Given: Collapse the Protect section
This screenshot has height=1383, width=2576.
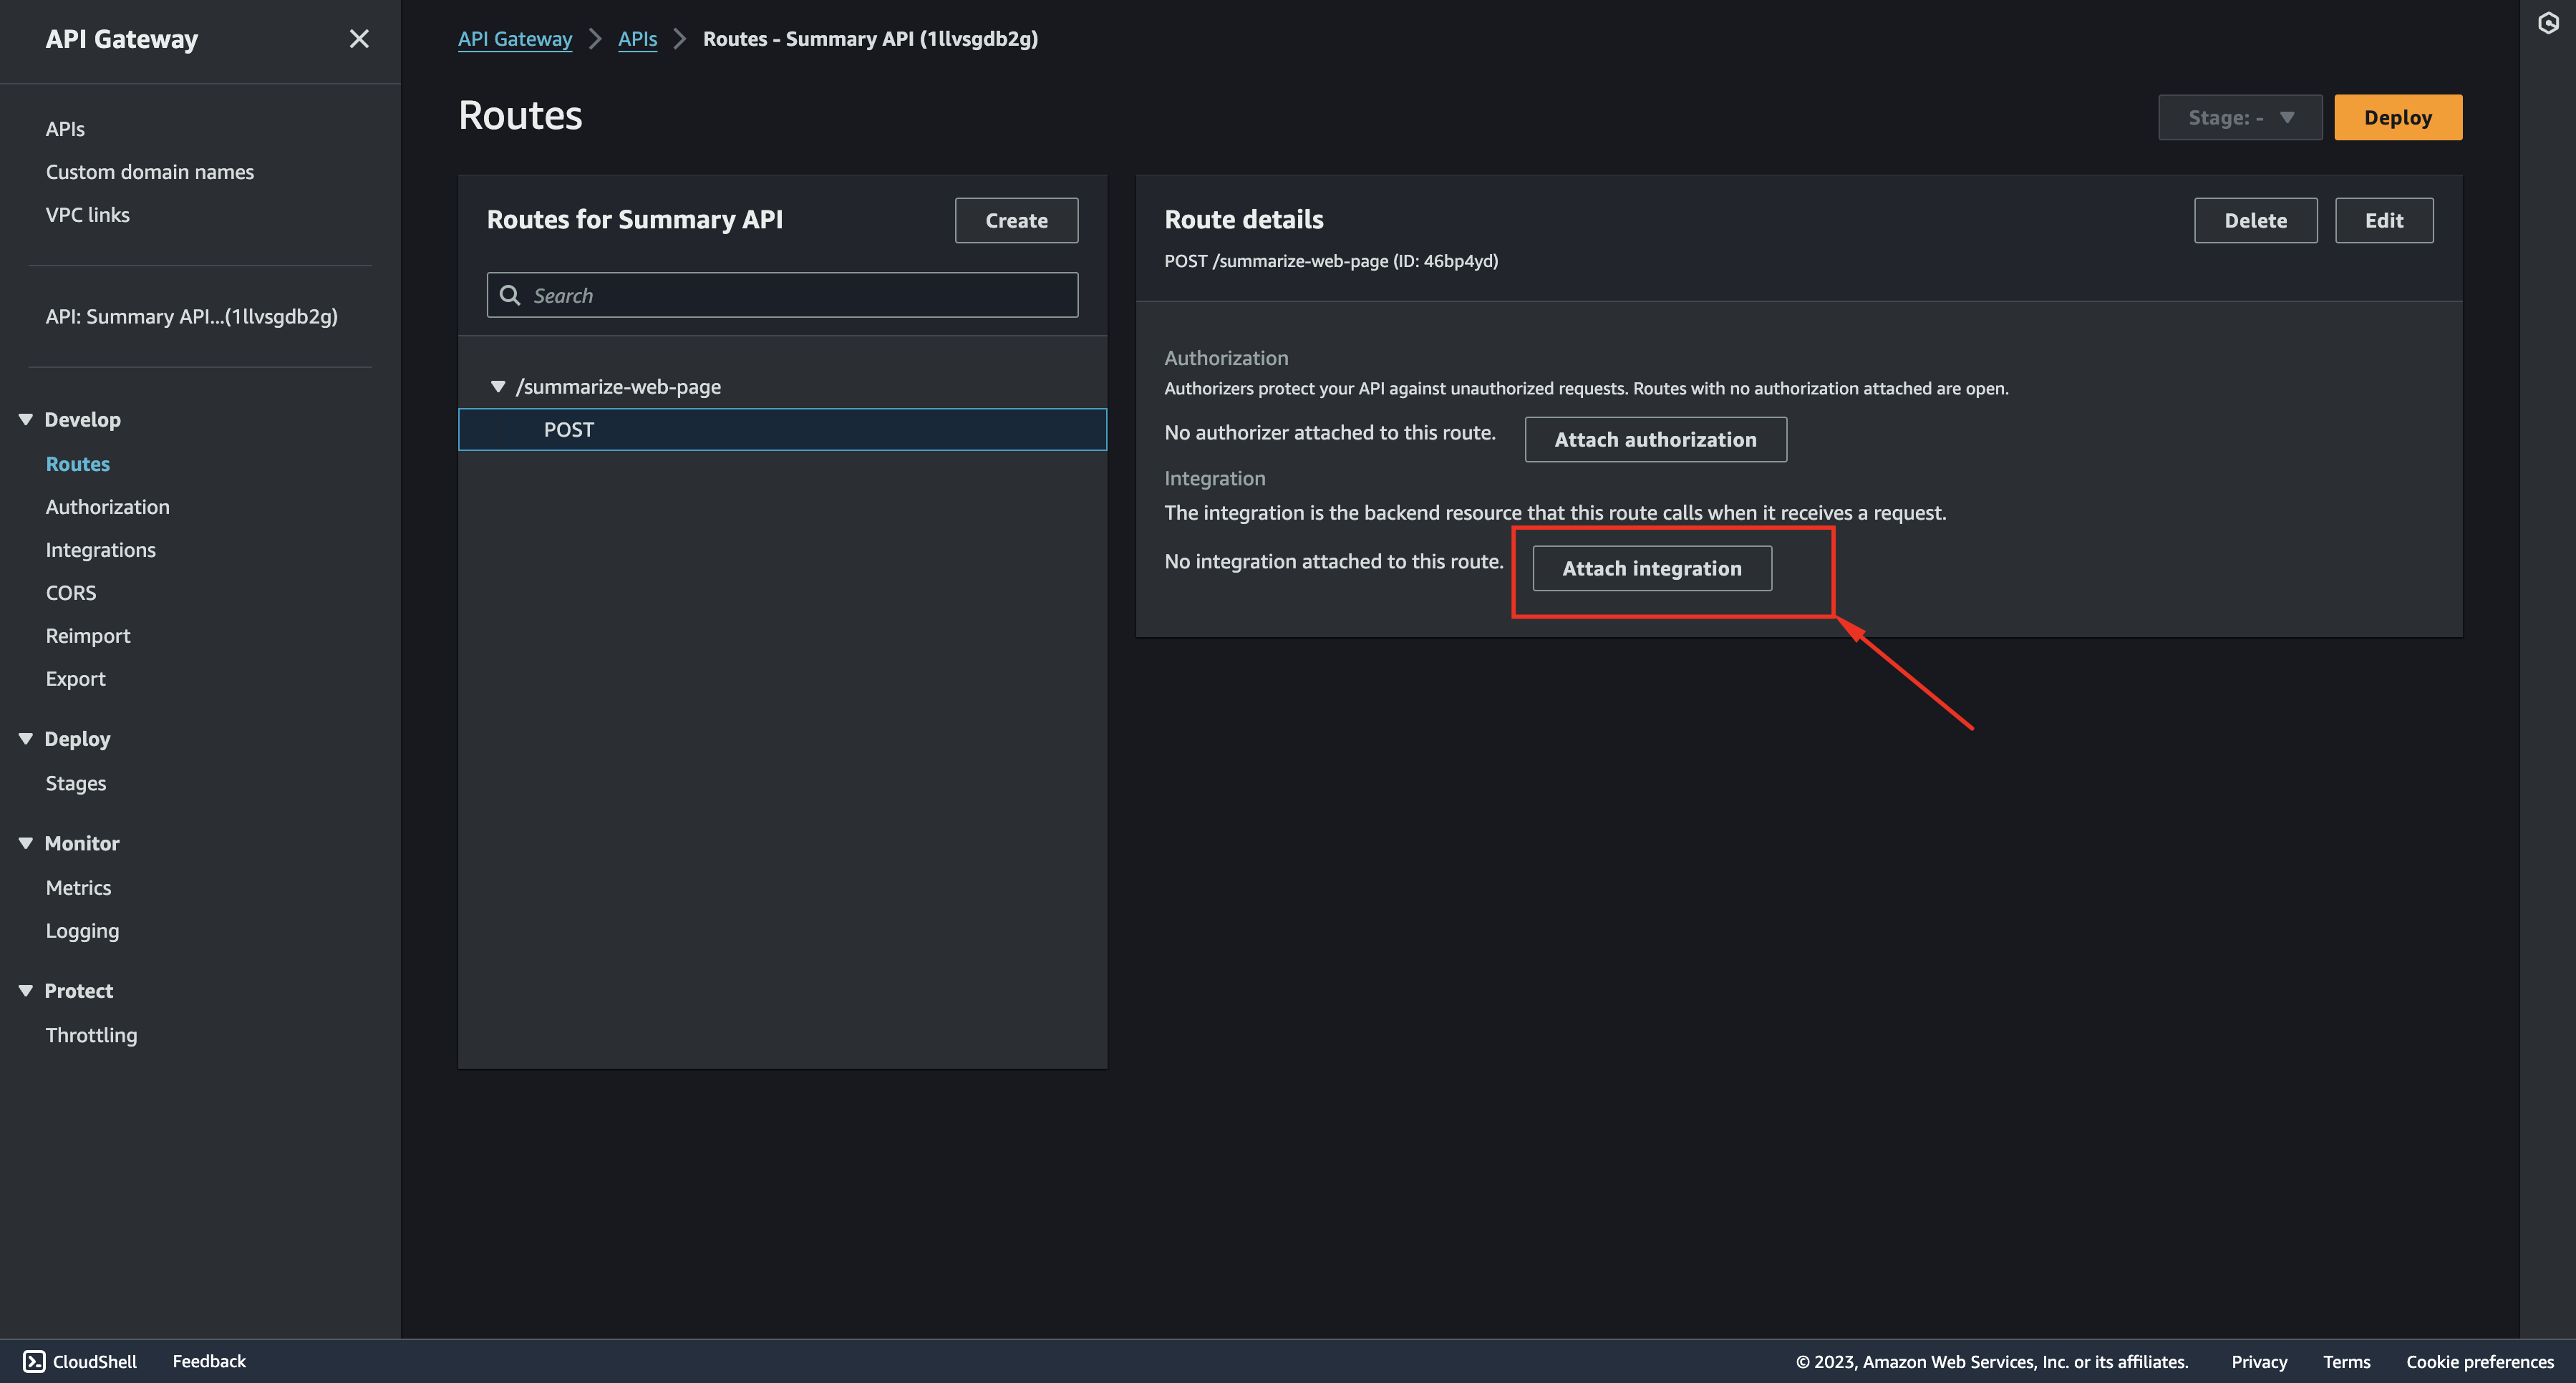Looking at the screenshot, I should tap(25, 990).
